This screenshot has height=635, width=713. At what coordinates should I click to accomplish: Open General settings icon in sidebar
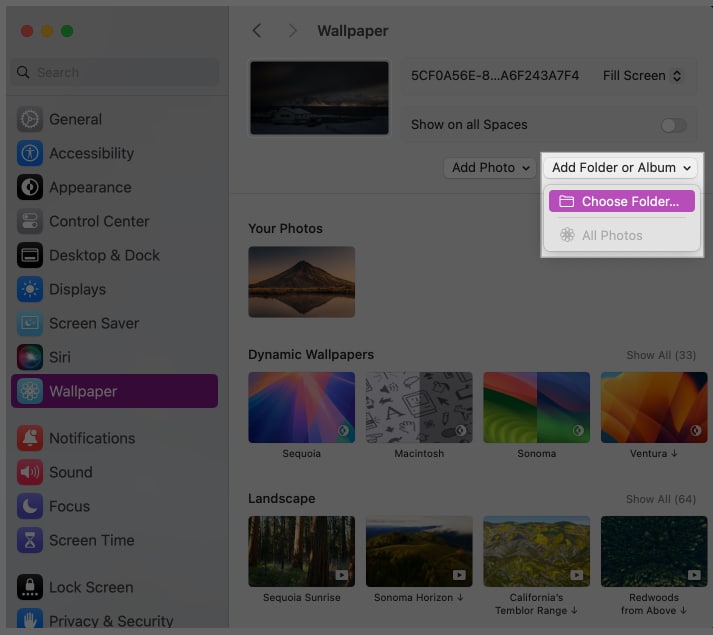(30, 119)
